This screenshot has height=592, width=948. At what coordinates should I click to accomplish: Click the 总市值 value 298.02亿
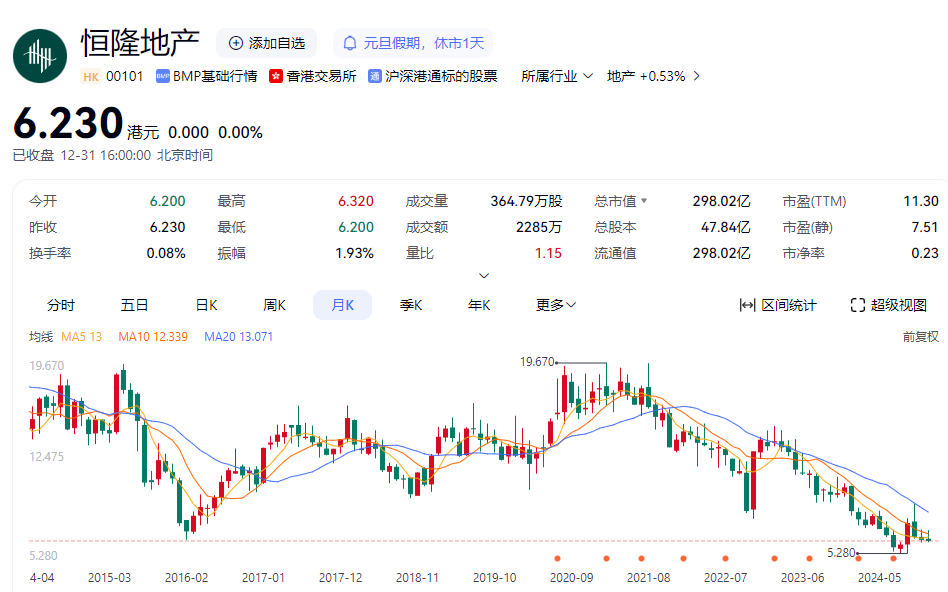[x=721, y=201]
